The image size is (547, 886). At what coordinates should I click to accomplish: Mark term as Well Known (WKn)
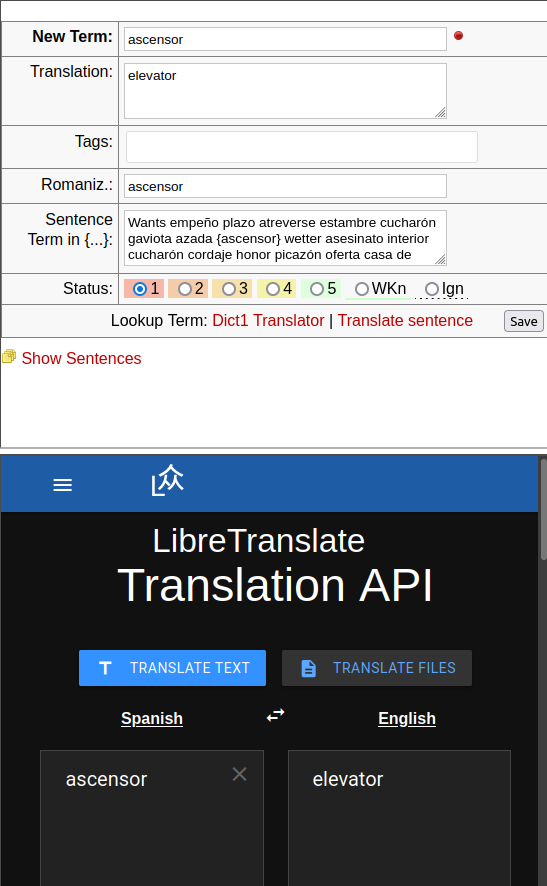click(x=362, y=289)
